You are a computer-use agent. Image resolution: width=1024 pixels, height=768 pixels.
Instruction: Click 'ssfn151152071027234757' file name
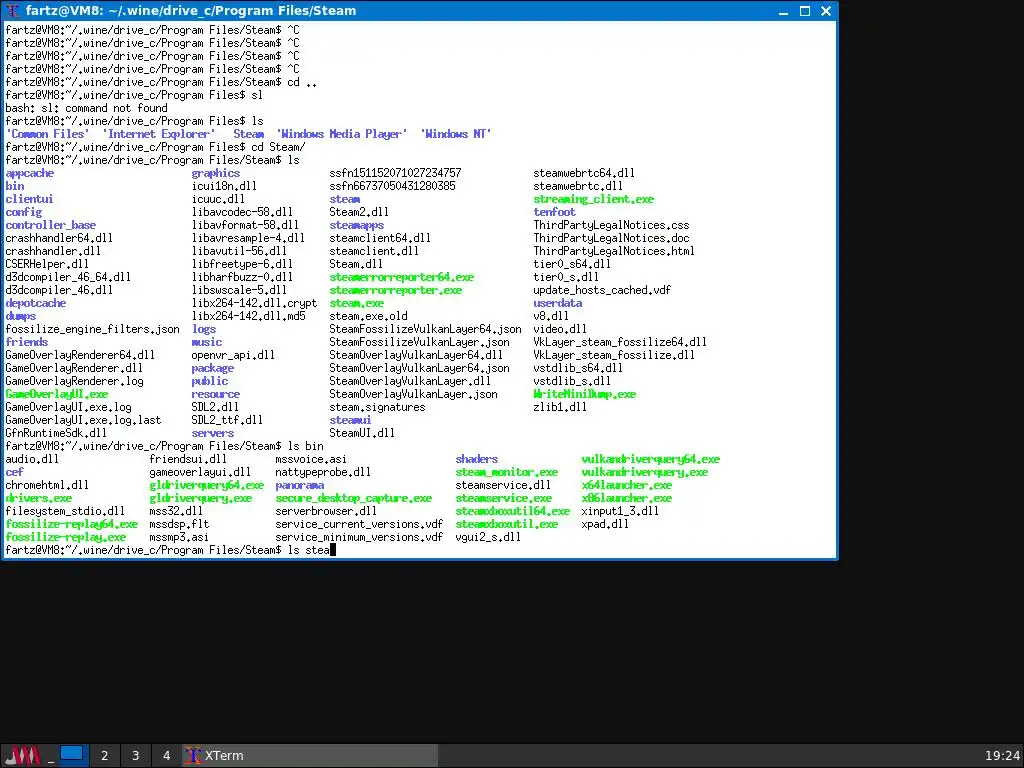coord(395,173)
